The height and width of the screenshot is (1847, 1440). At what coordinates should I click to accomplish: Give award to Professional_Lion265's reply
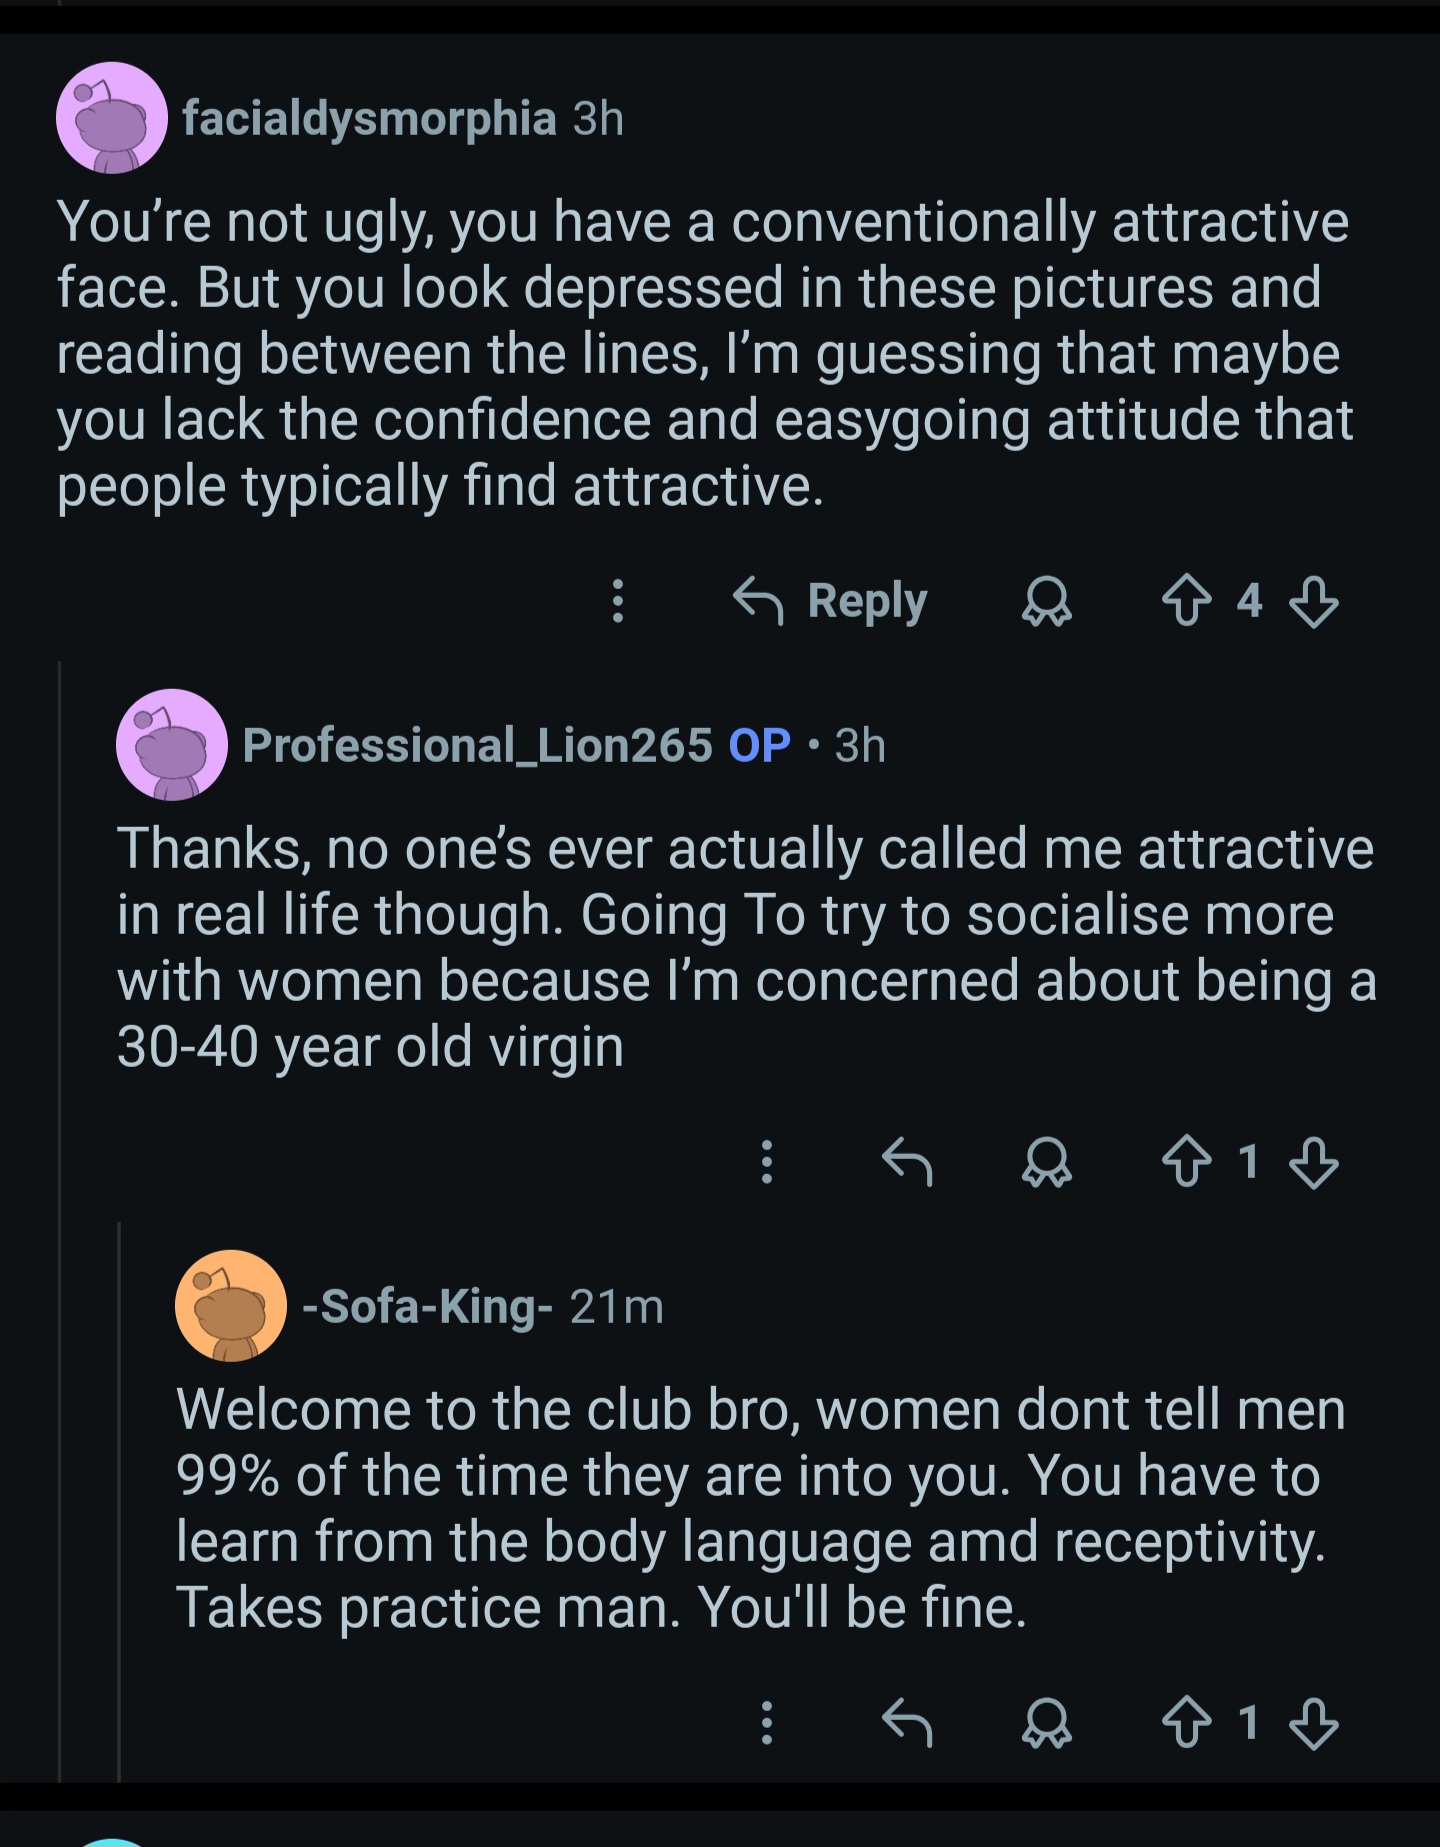(x=1046, y=1163)
